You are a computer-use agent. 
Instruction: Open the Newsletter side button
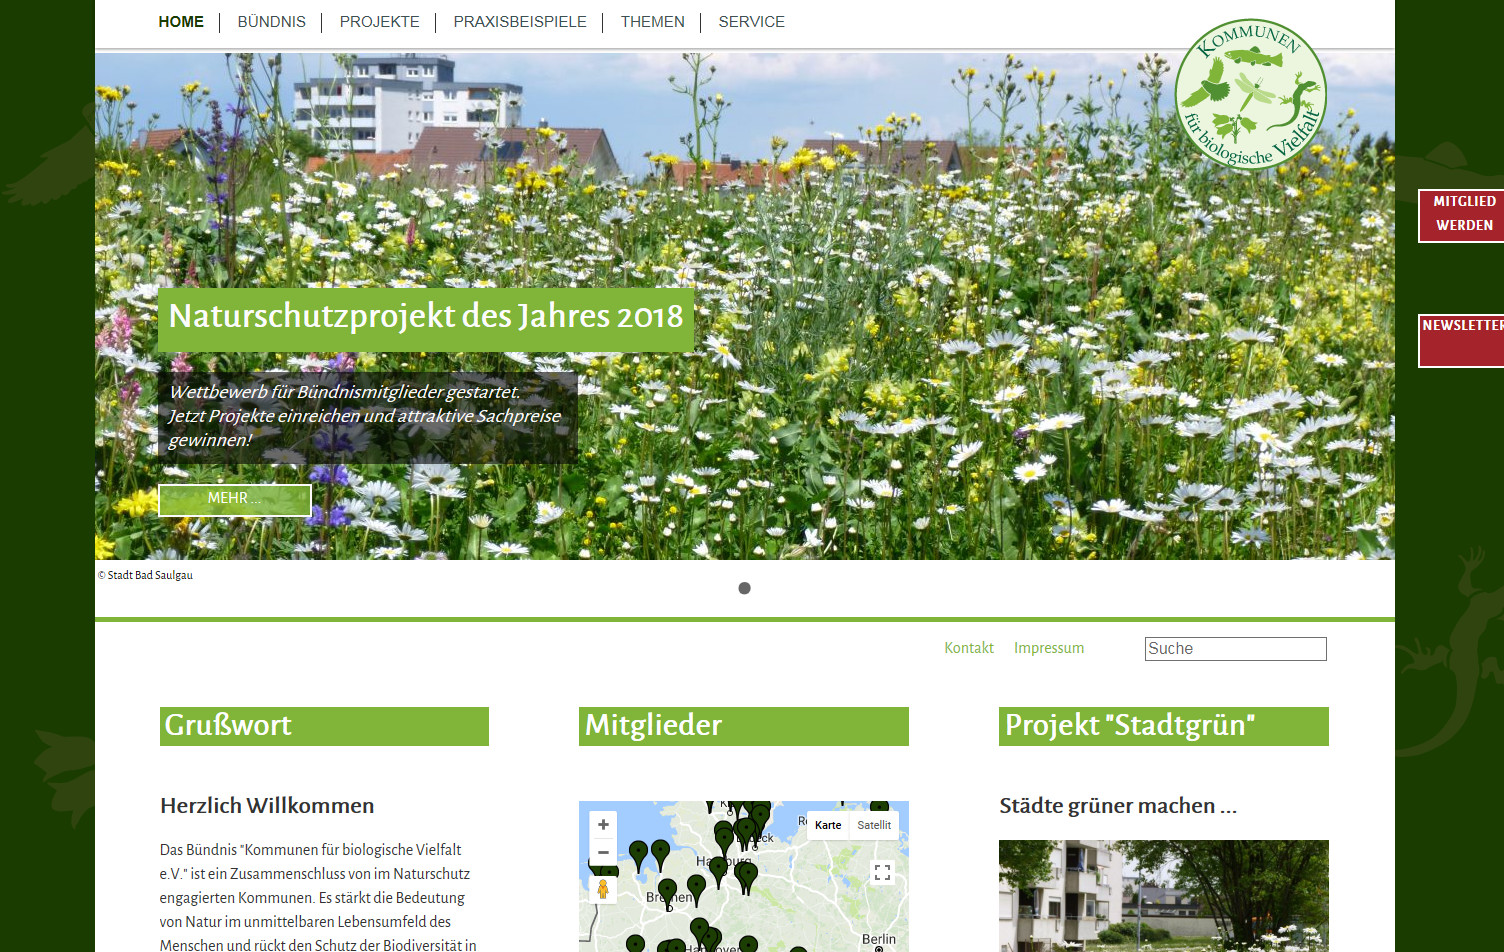coord(1462,340)
